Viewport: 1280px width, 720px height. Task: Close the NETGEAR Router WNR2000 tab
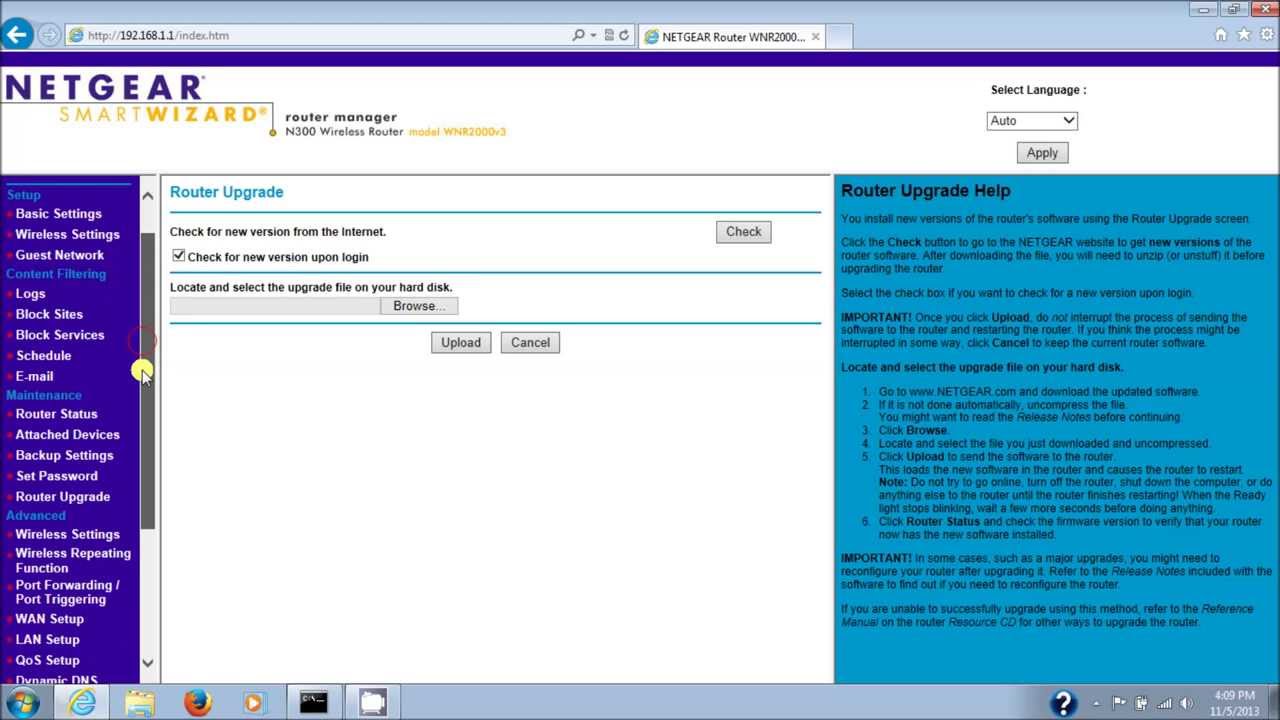point(815,37)
